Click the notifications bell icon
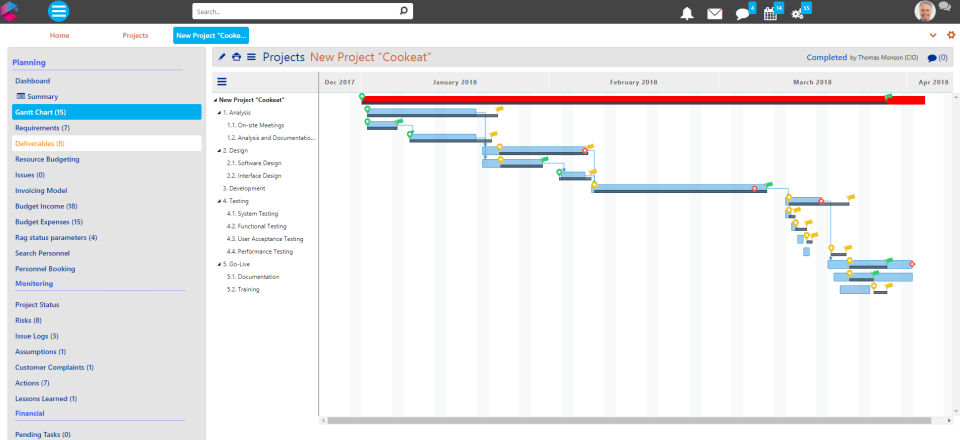960x440 pixels. 687,13
